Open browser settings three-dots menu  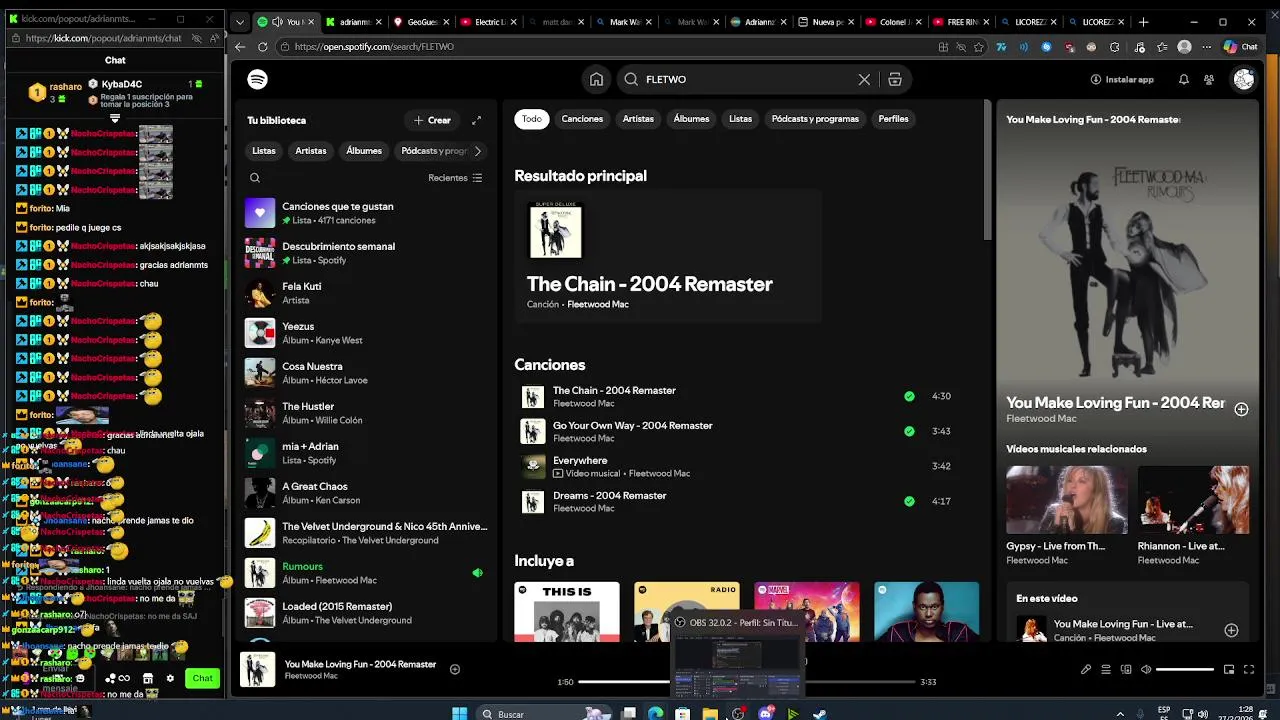pyautogui.click(x=1207, y=46)
